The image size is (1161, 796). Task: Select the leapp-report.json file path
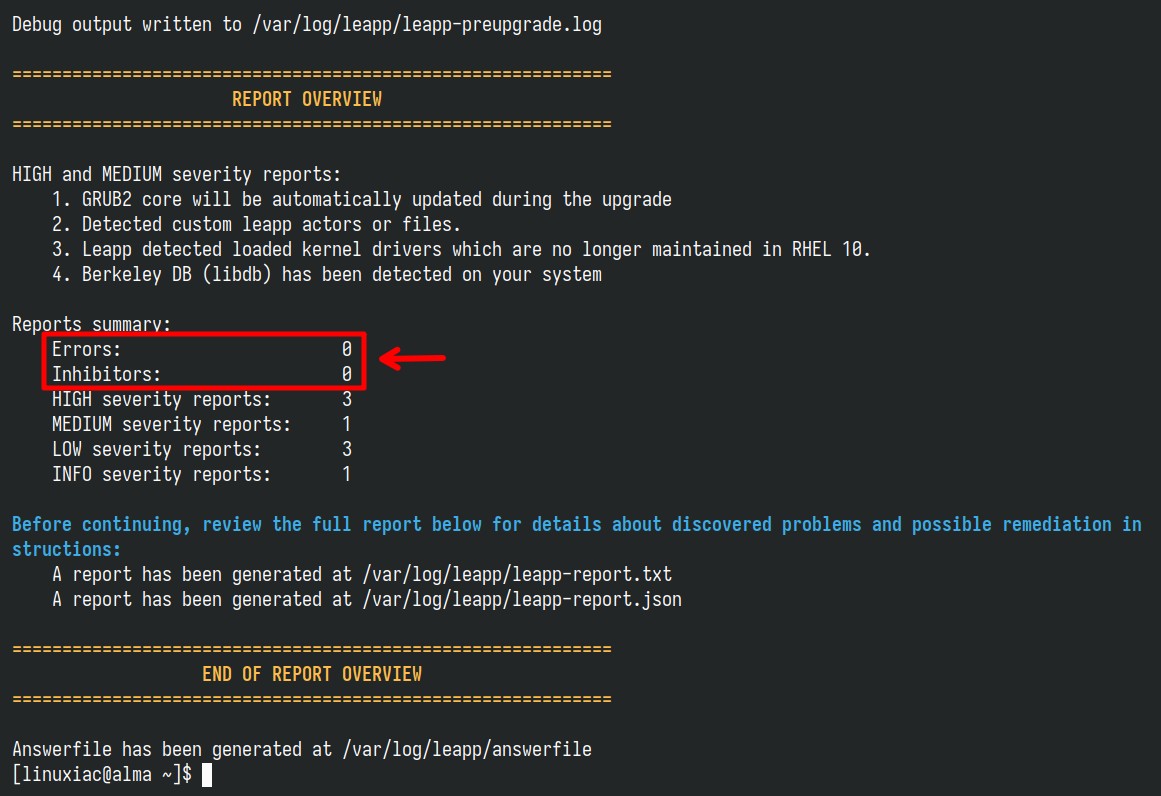pos(522,600)
